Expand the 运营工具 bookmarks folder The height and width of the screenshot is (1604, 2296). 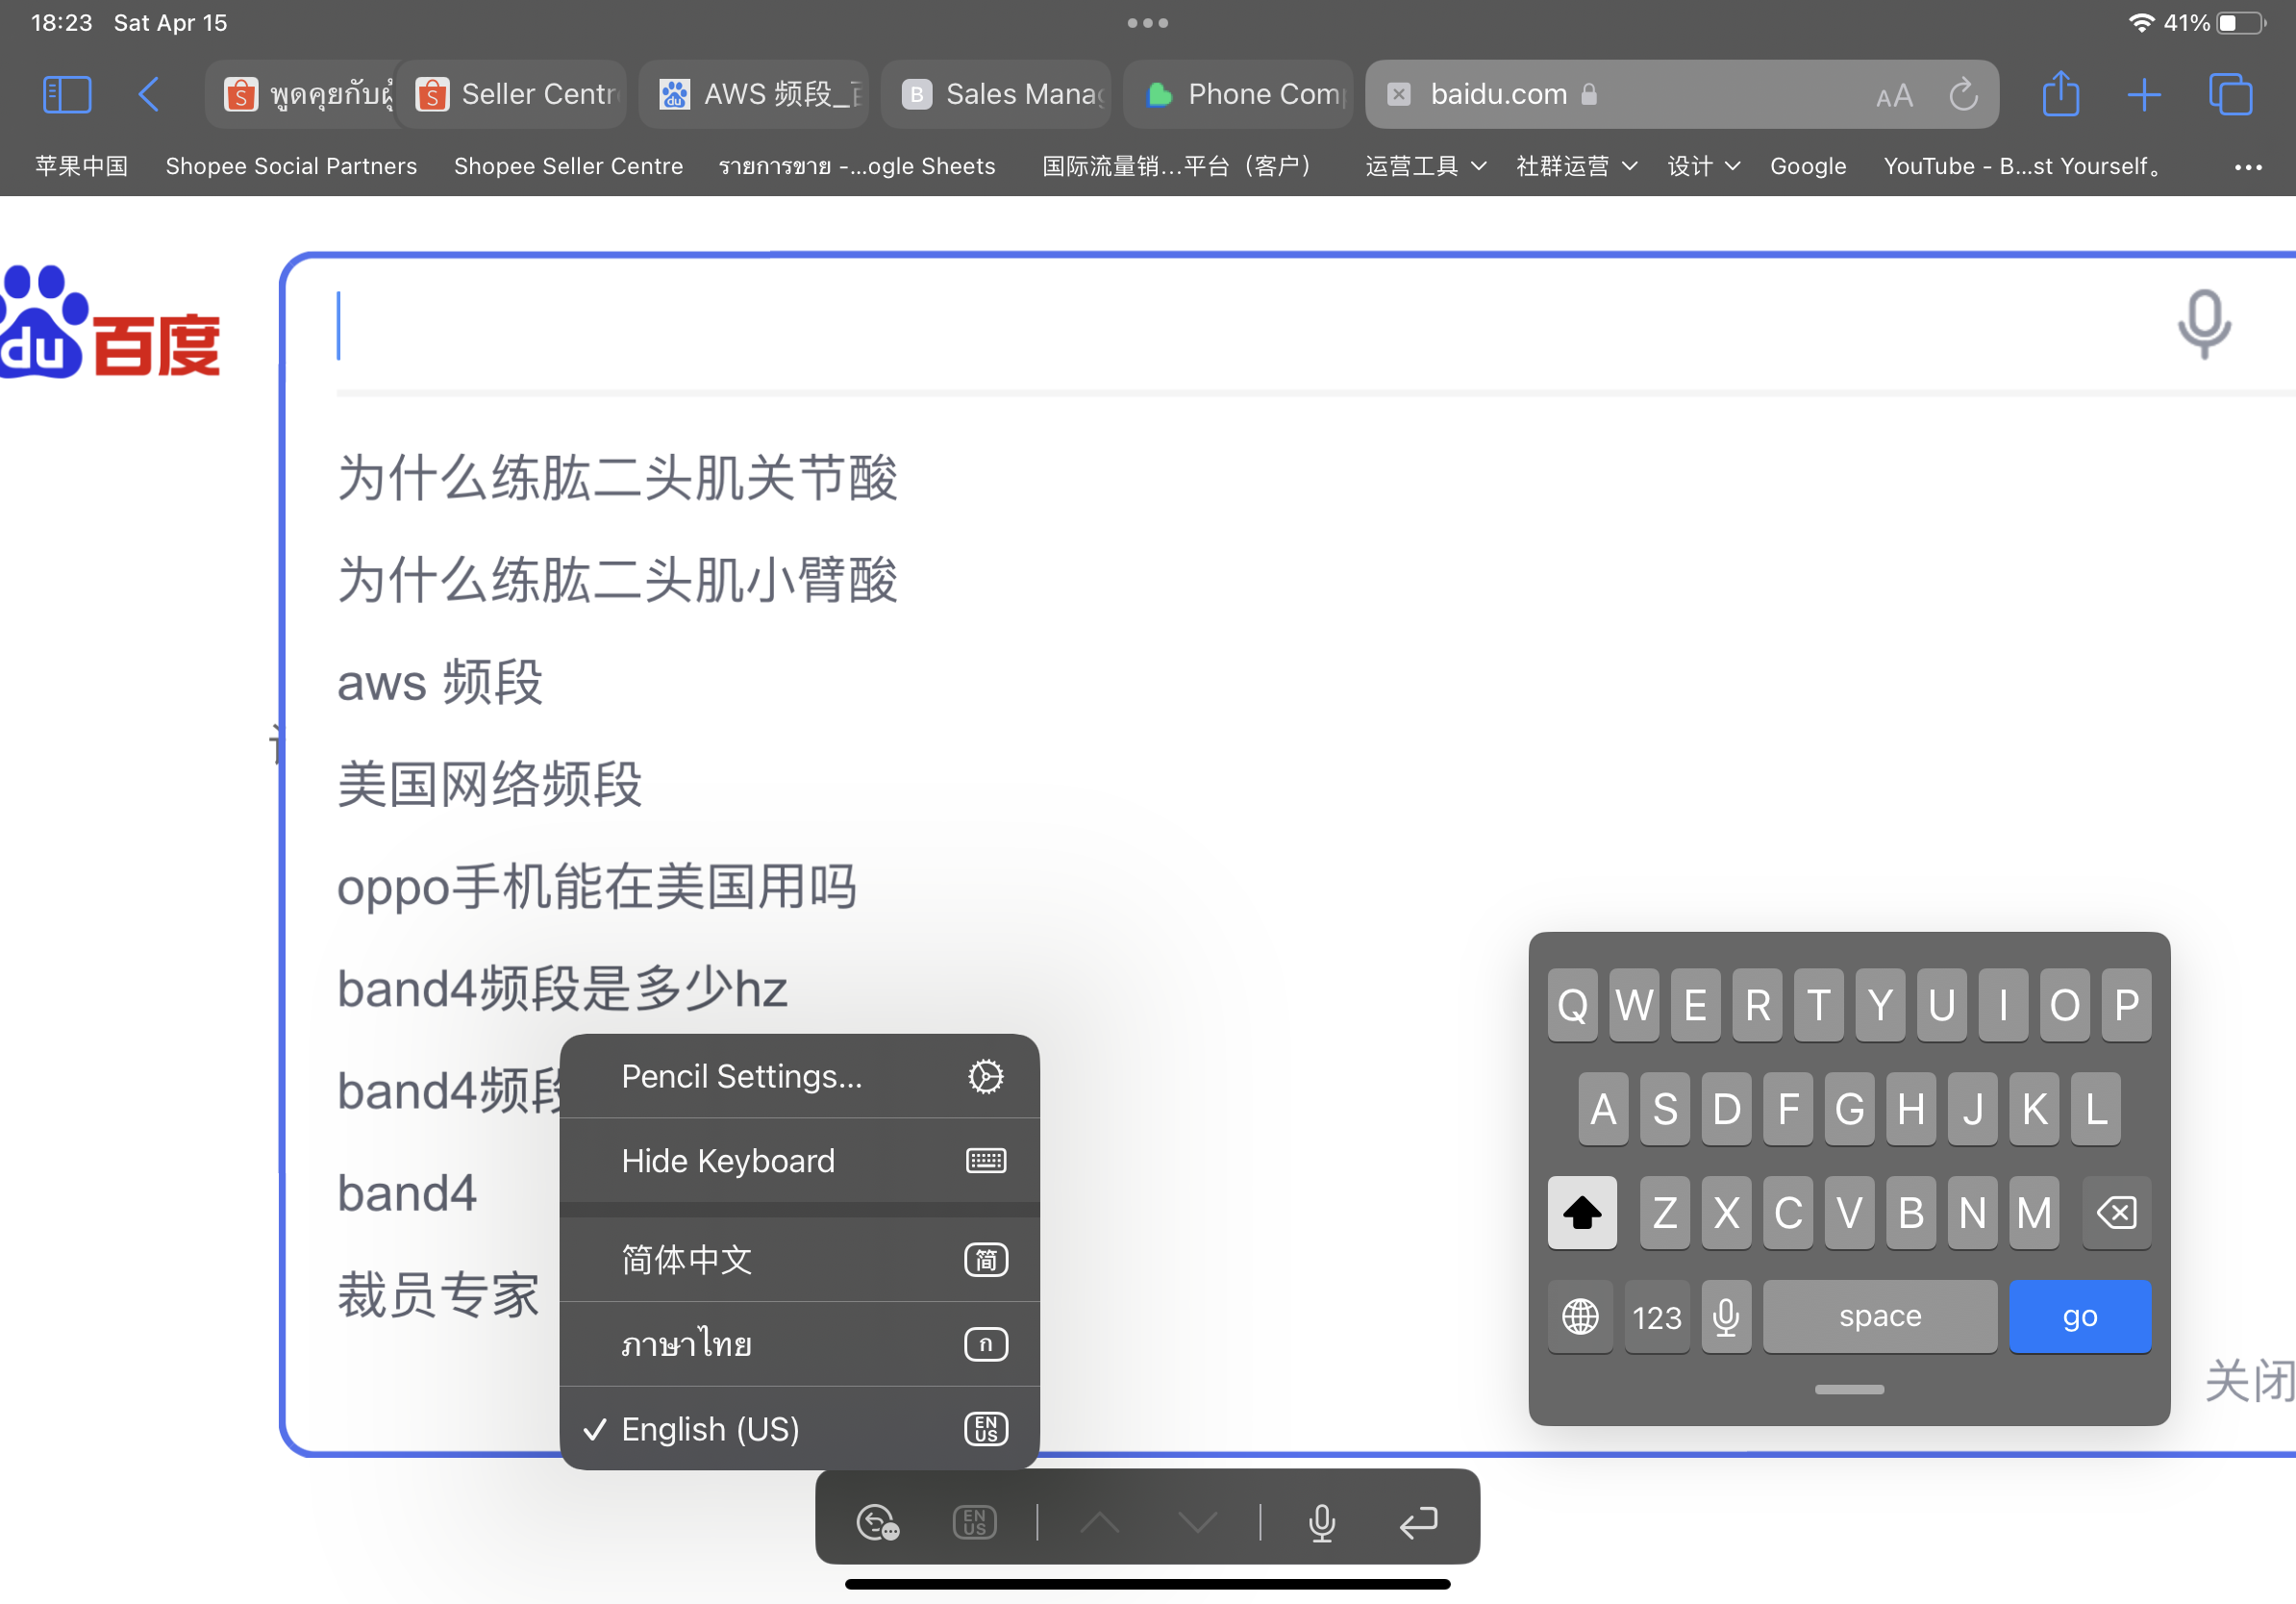1424,166
